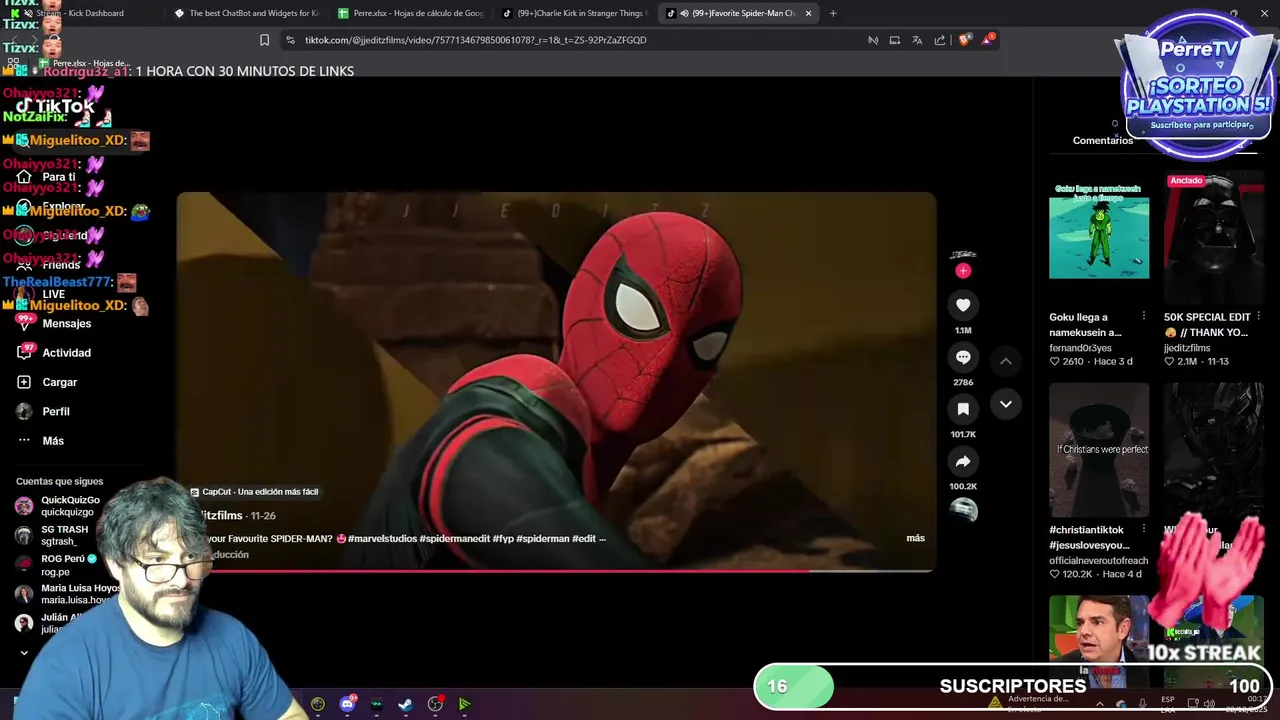Click the translate page icon
Screen dimensions: 1280x720
pyautogui.click(x=917, y=40)
